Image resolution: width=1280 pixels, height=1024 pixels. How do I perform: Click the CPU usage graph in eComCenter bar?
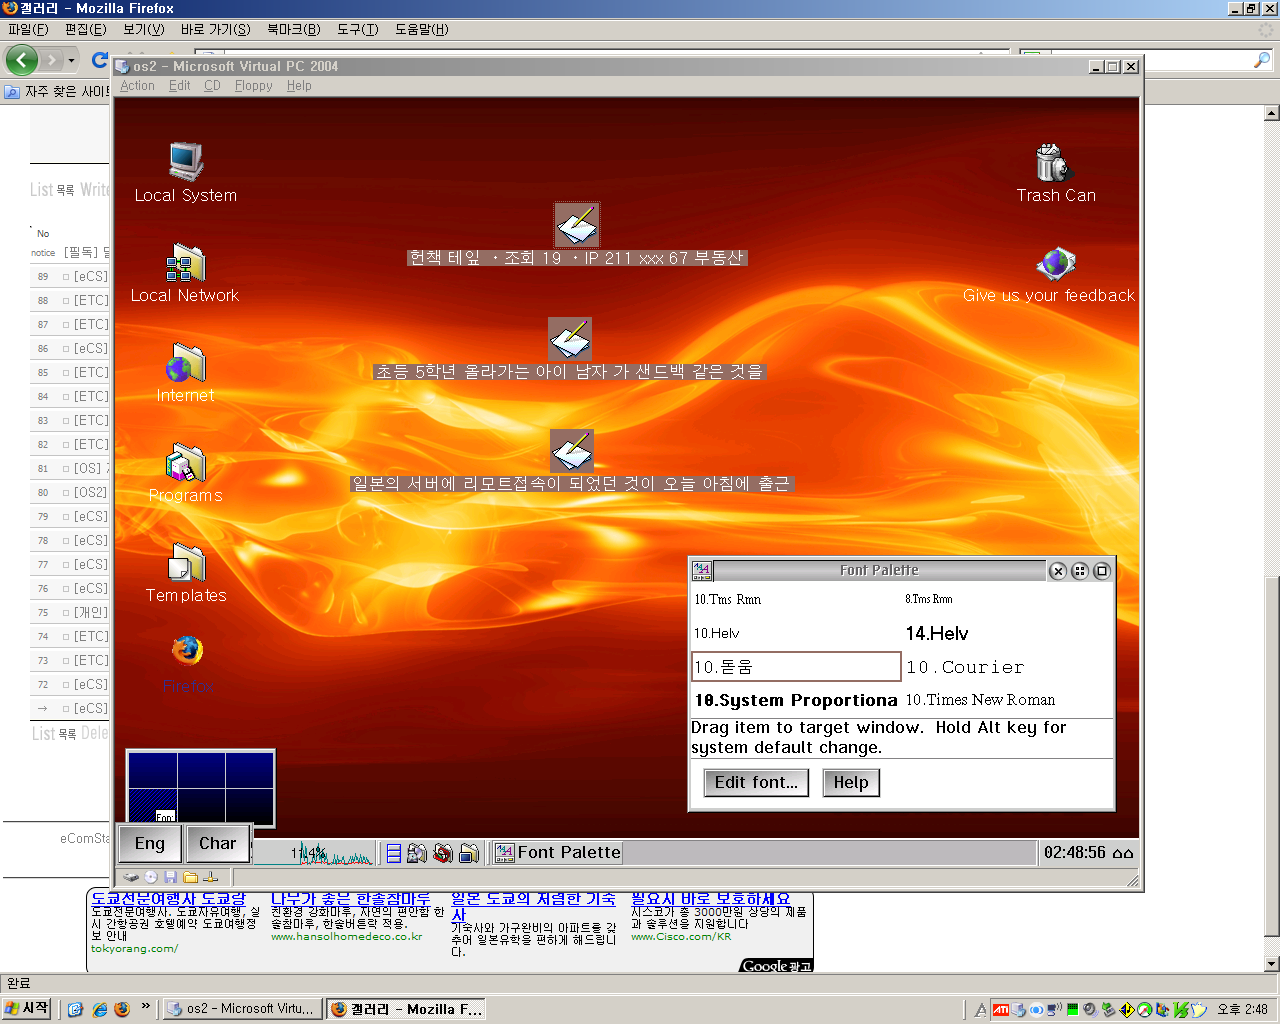314,853
